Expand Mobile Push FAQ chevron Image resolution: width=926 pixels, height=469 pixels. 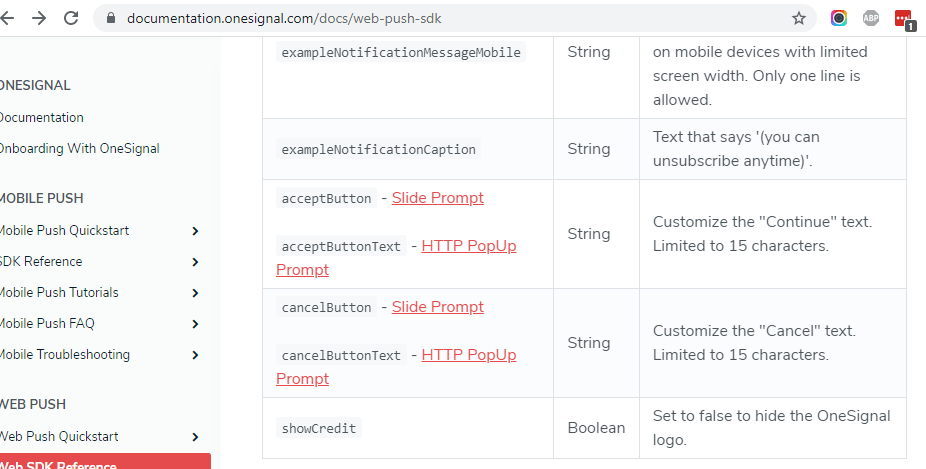tap(195, 324)
